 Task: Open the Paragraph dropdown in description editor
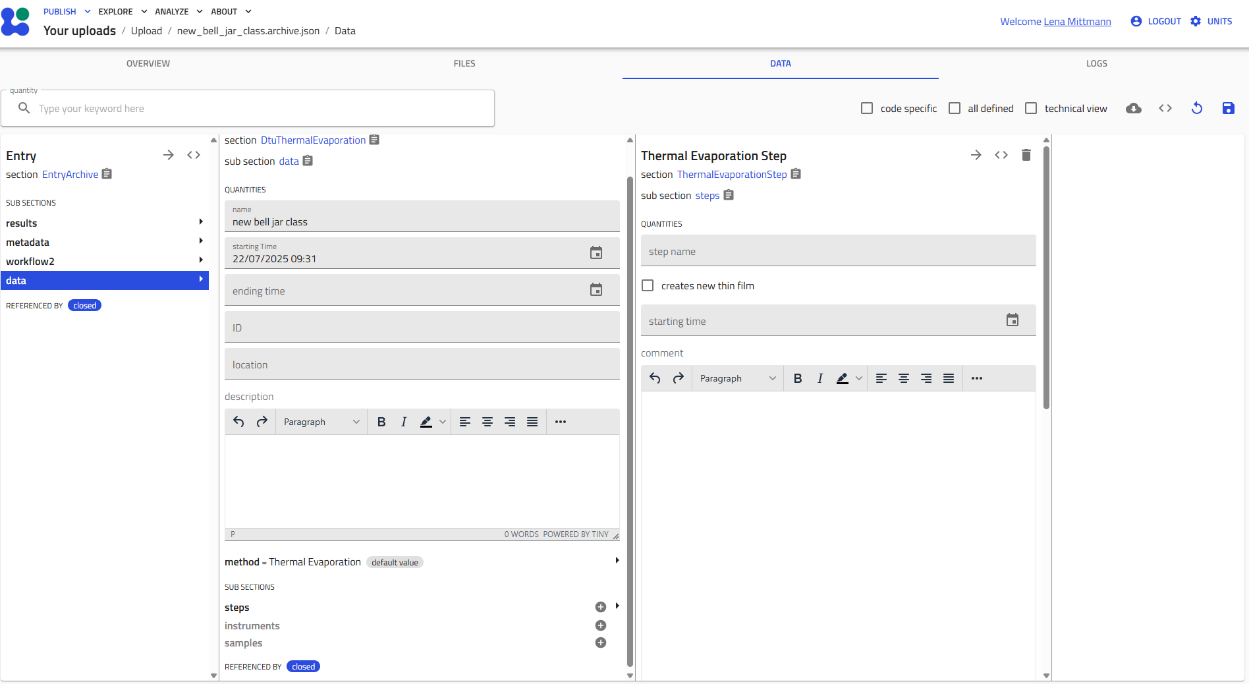321,422
